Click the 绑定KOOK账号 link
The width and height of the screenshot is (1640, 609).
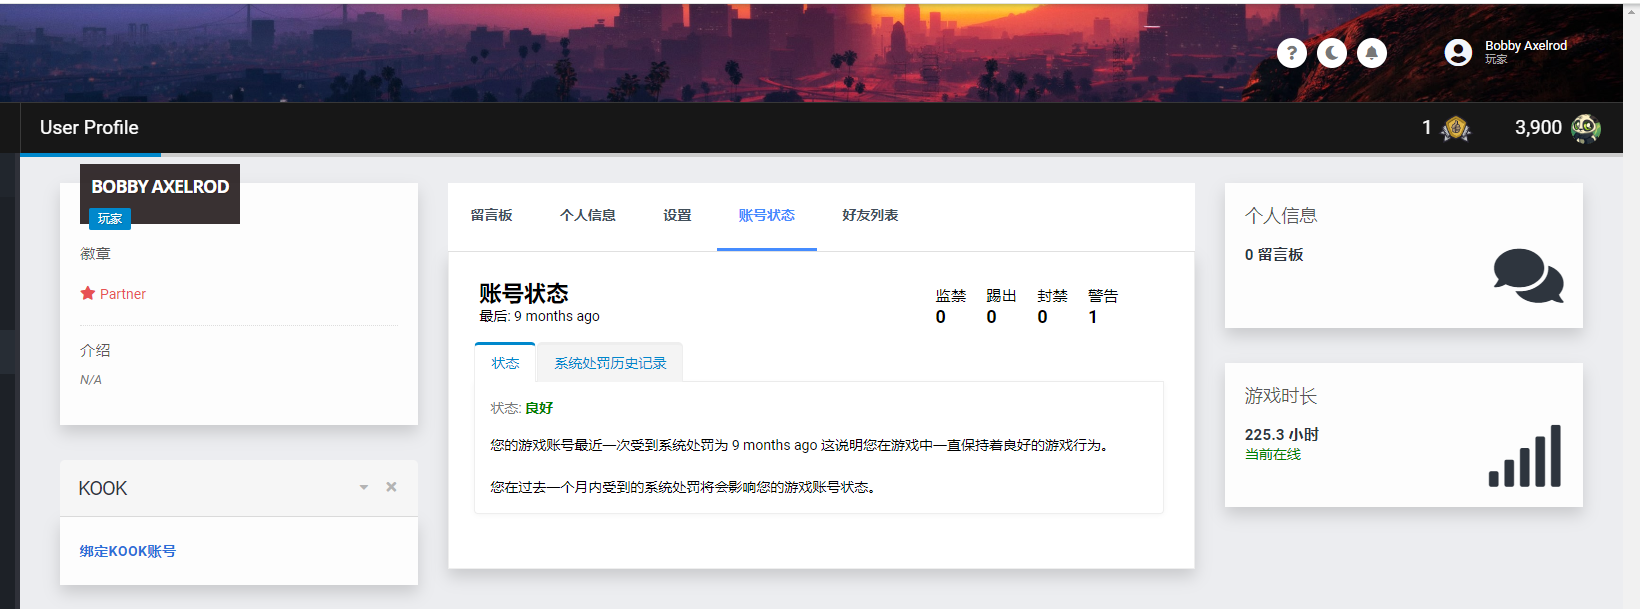point(128,551)
